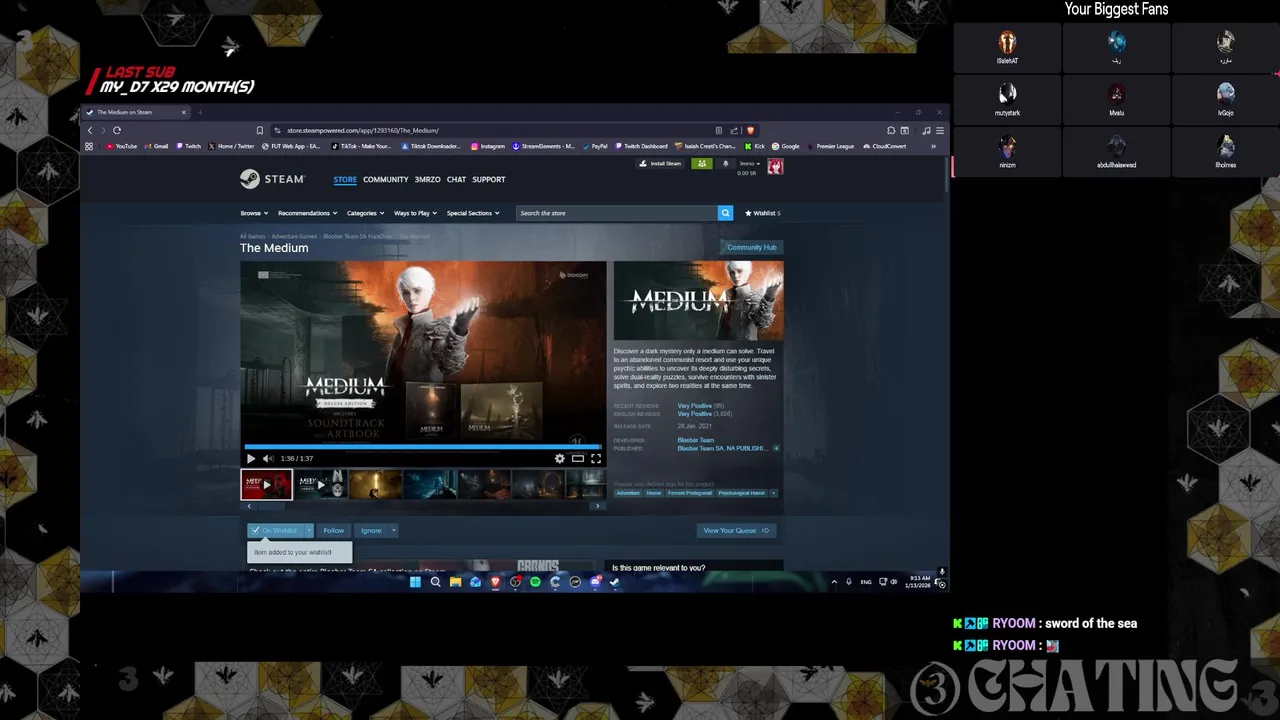Open Windows taskbar search

[435, 582]
